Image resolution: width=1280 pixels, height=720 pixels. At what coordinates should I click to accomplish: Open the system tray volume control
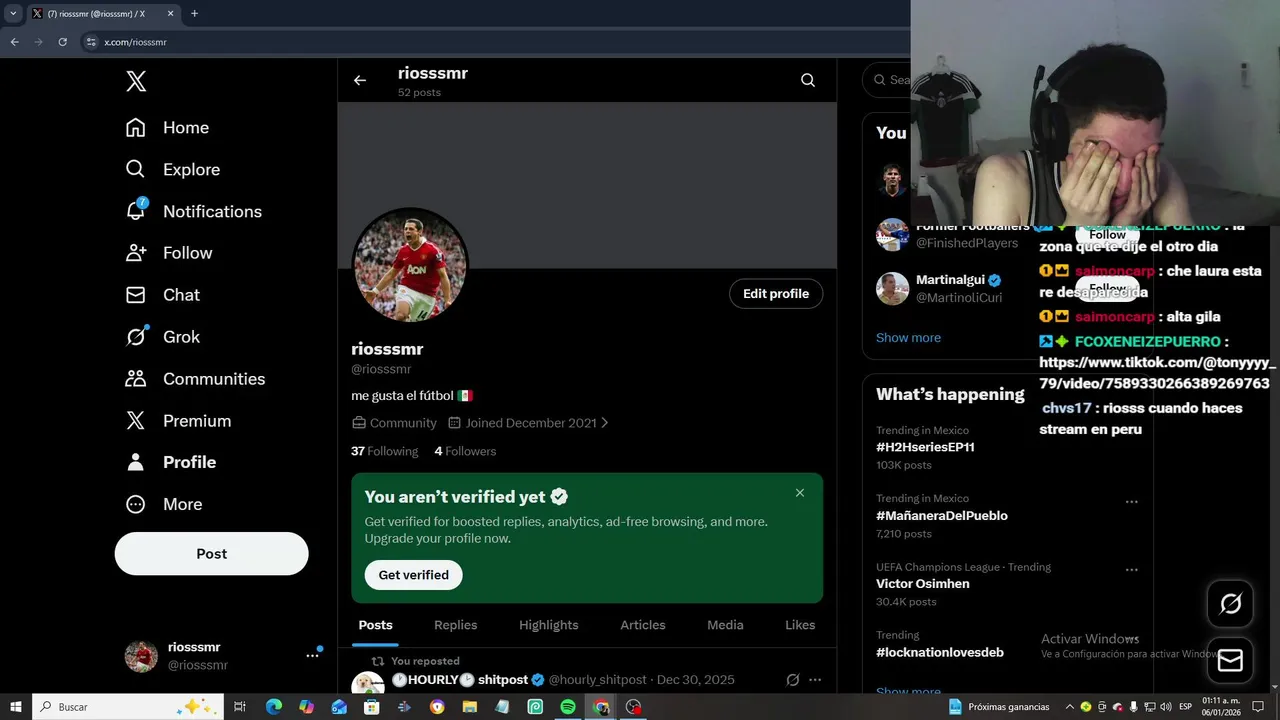[1166, 707]
